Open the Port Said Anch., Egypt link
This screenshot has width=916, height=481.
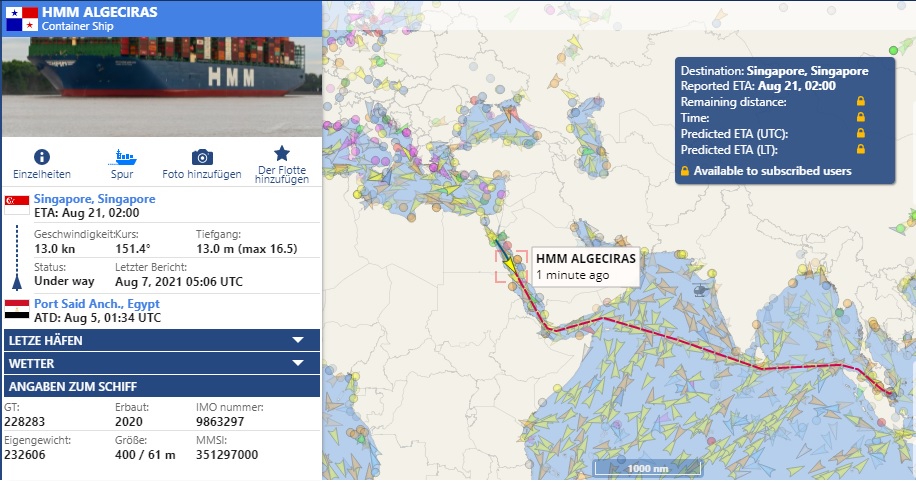click(97, 304)
